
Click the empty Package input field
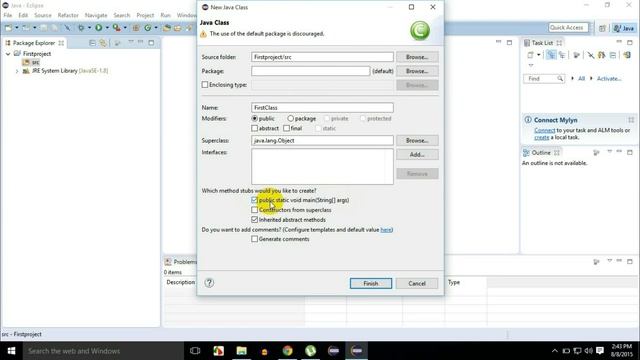pos(311,71)
